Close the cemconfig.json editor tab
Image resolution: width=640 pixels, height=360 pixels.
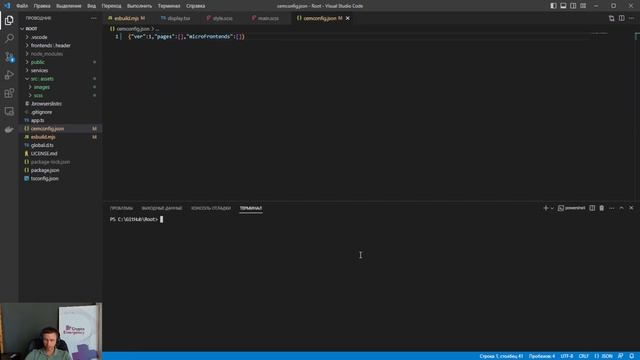coord(348,18)
